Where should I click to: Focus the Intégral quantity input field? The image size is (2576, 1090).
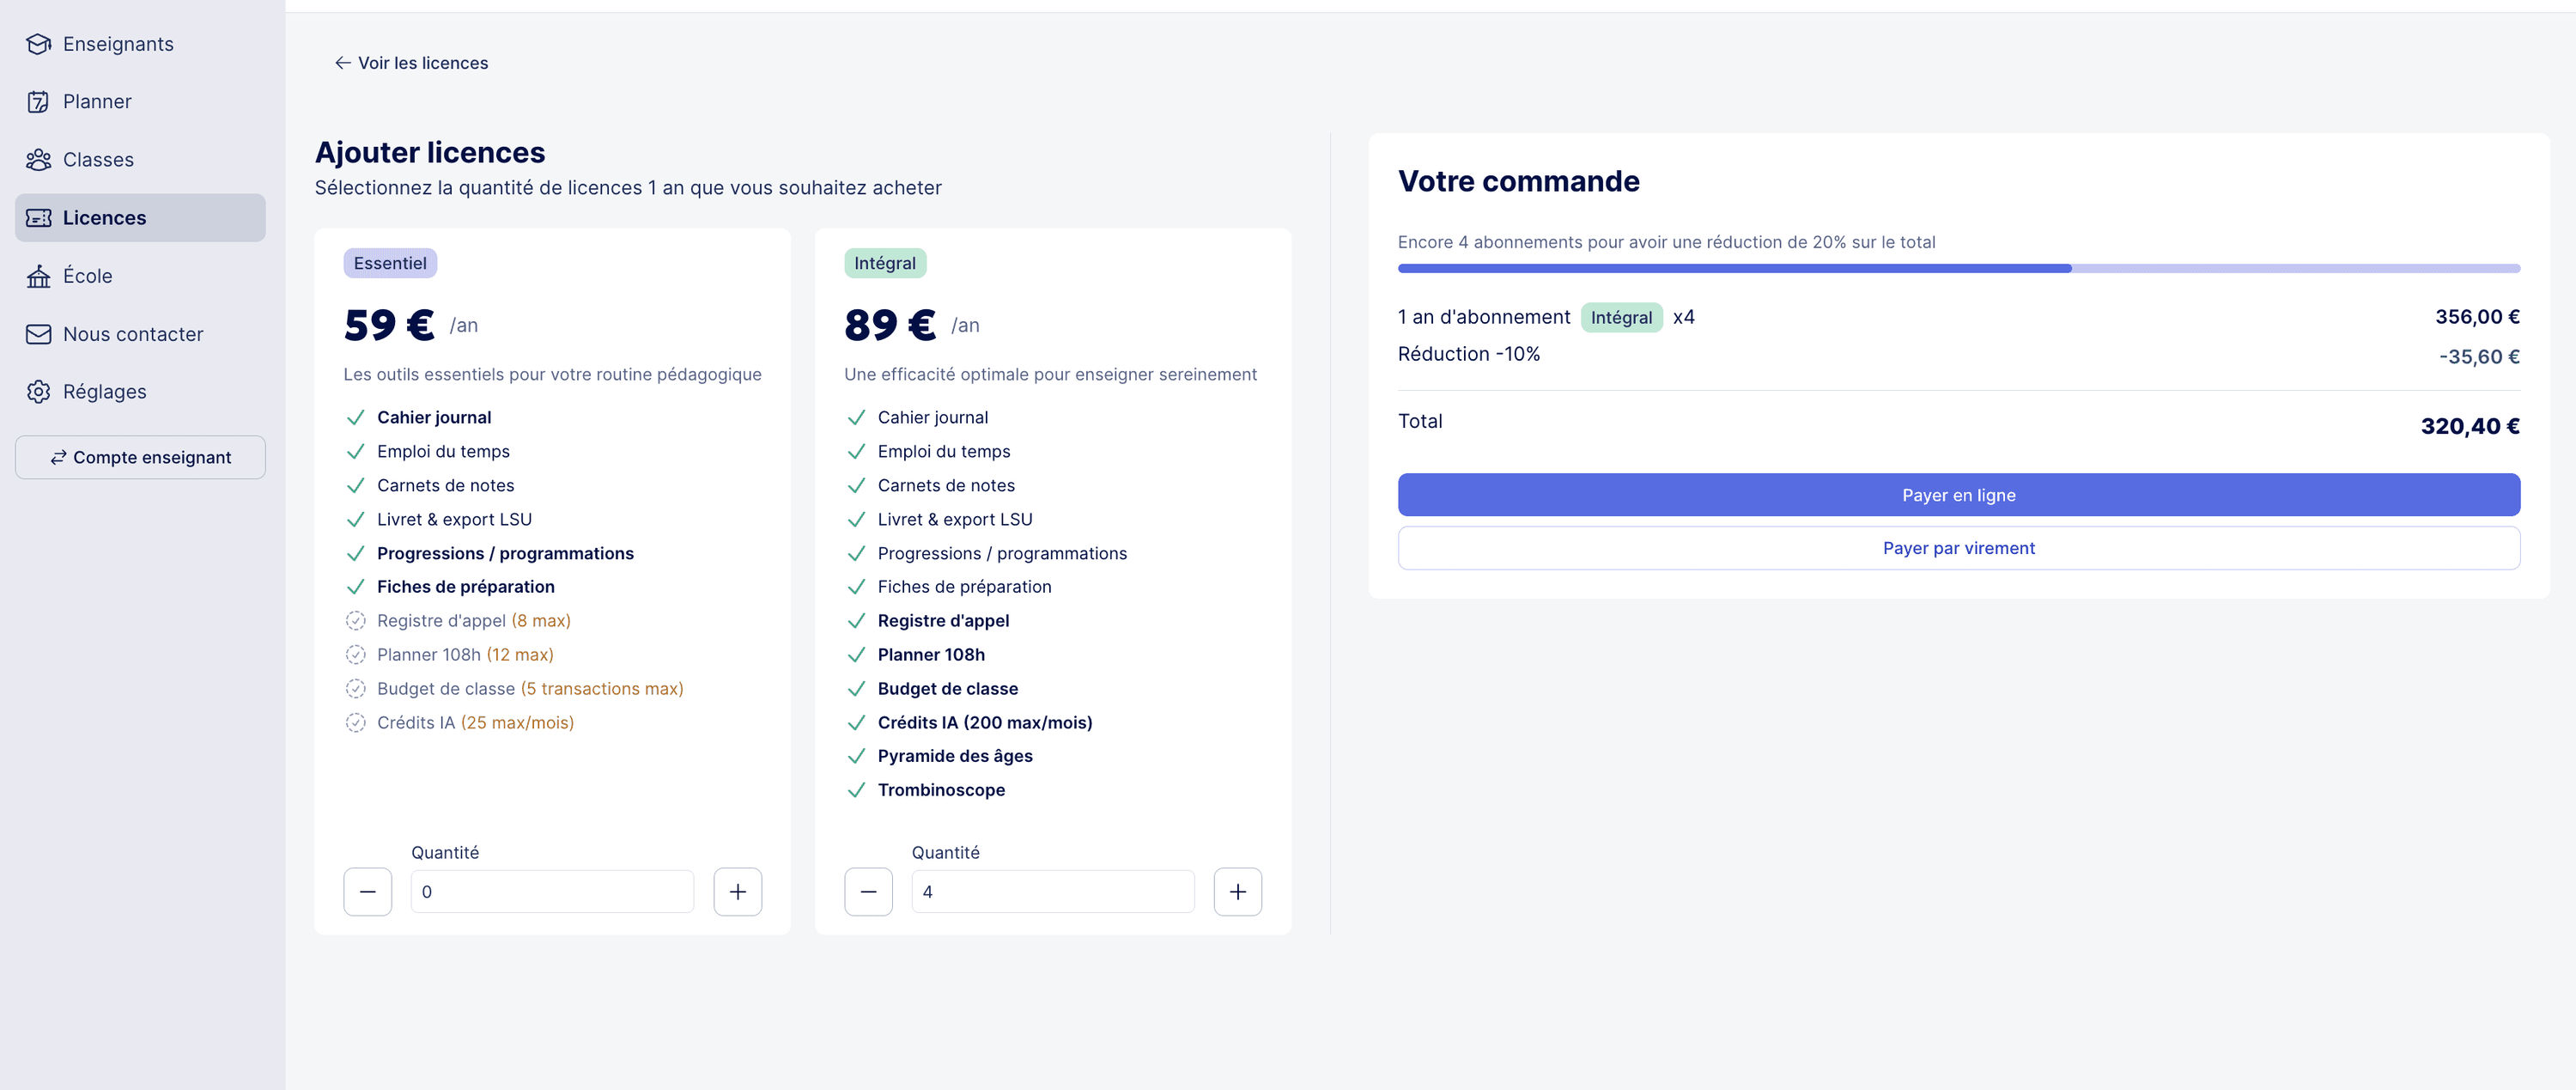pos(1052,892)
